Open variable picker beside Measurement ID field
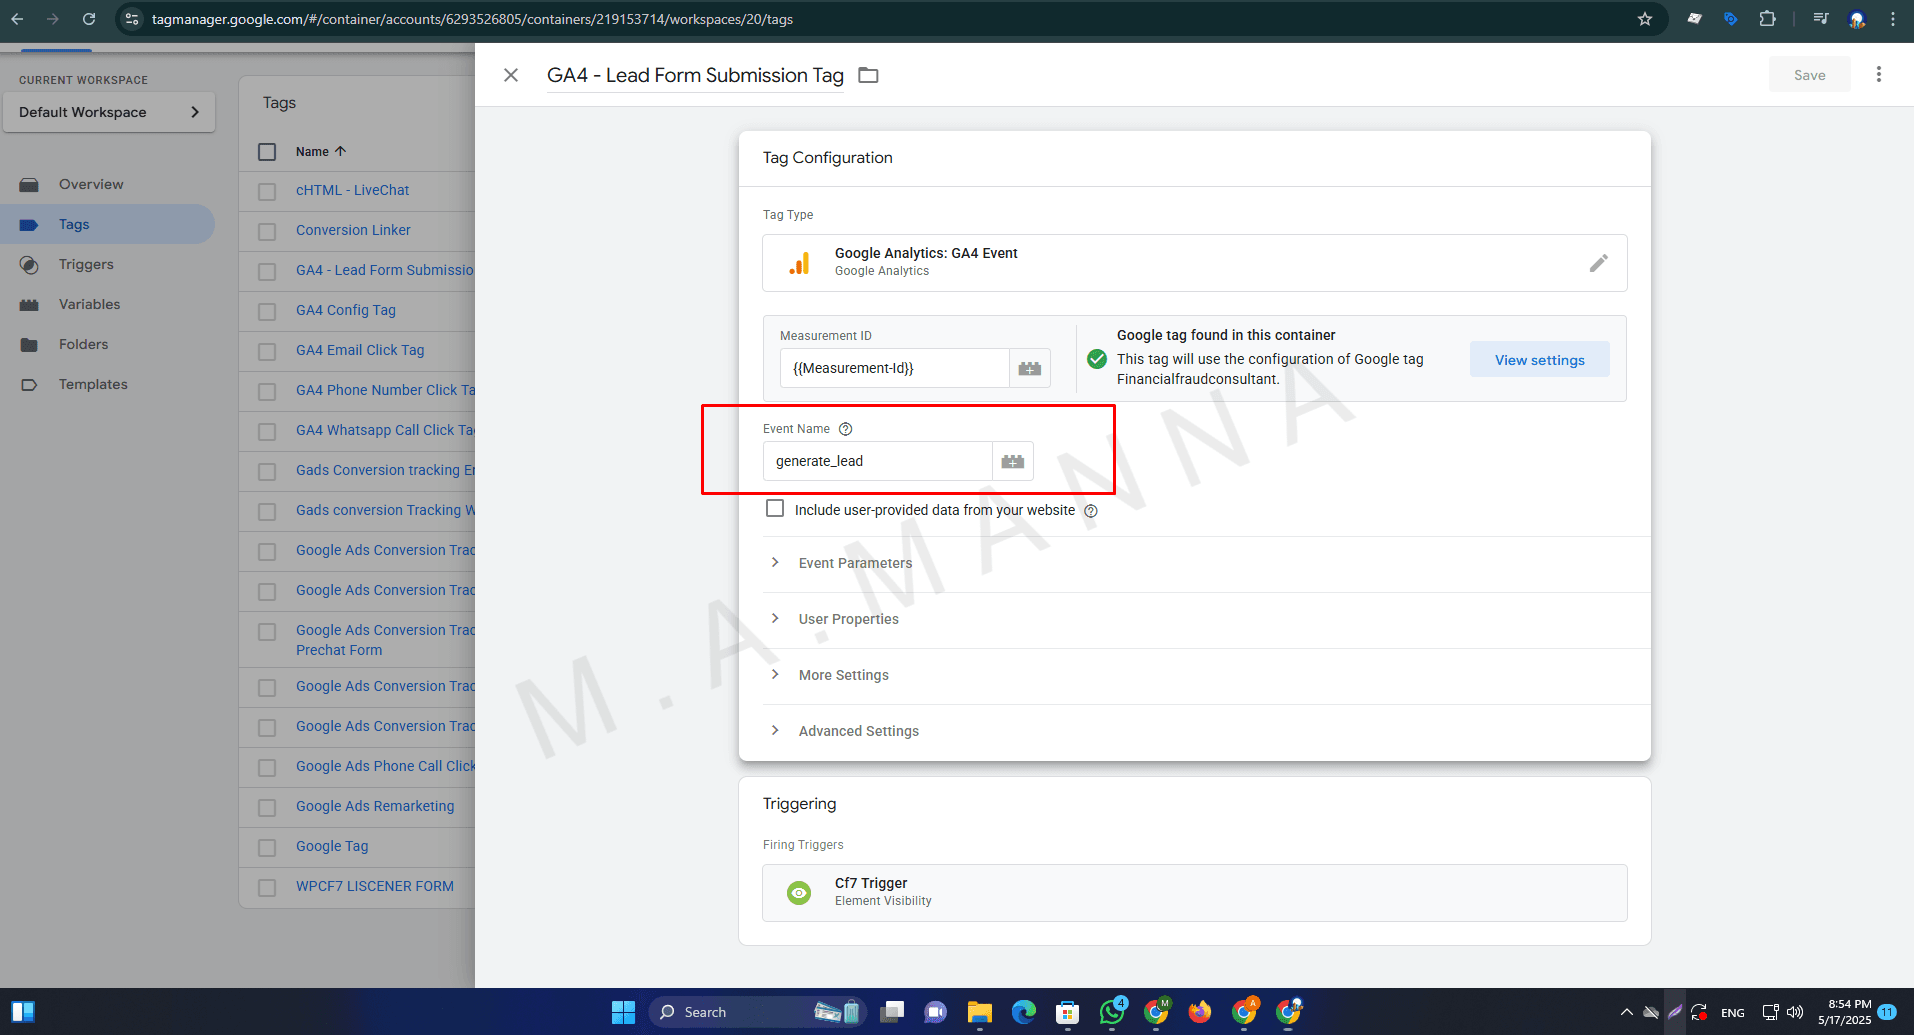1914x1035 pixels. [1029, 369]
